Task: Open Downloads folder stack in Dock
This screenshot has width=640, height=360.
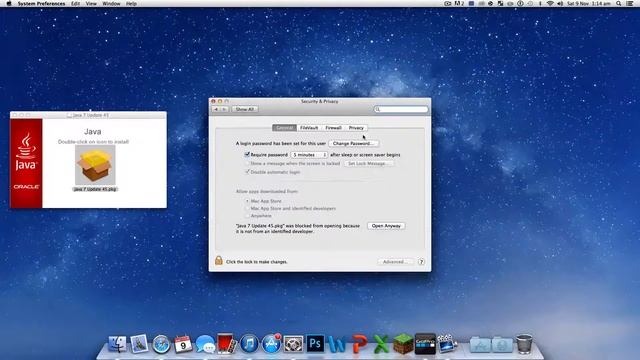Action: (502, 344)
